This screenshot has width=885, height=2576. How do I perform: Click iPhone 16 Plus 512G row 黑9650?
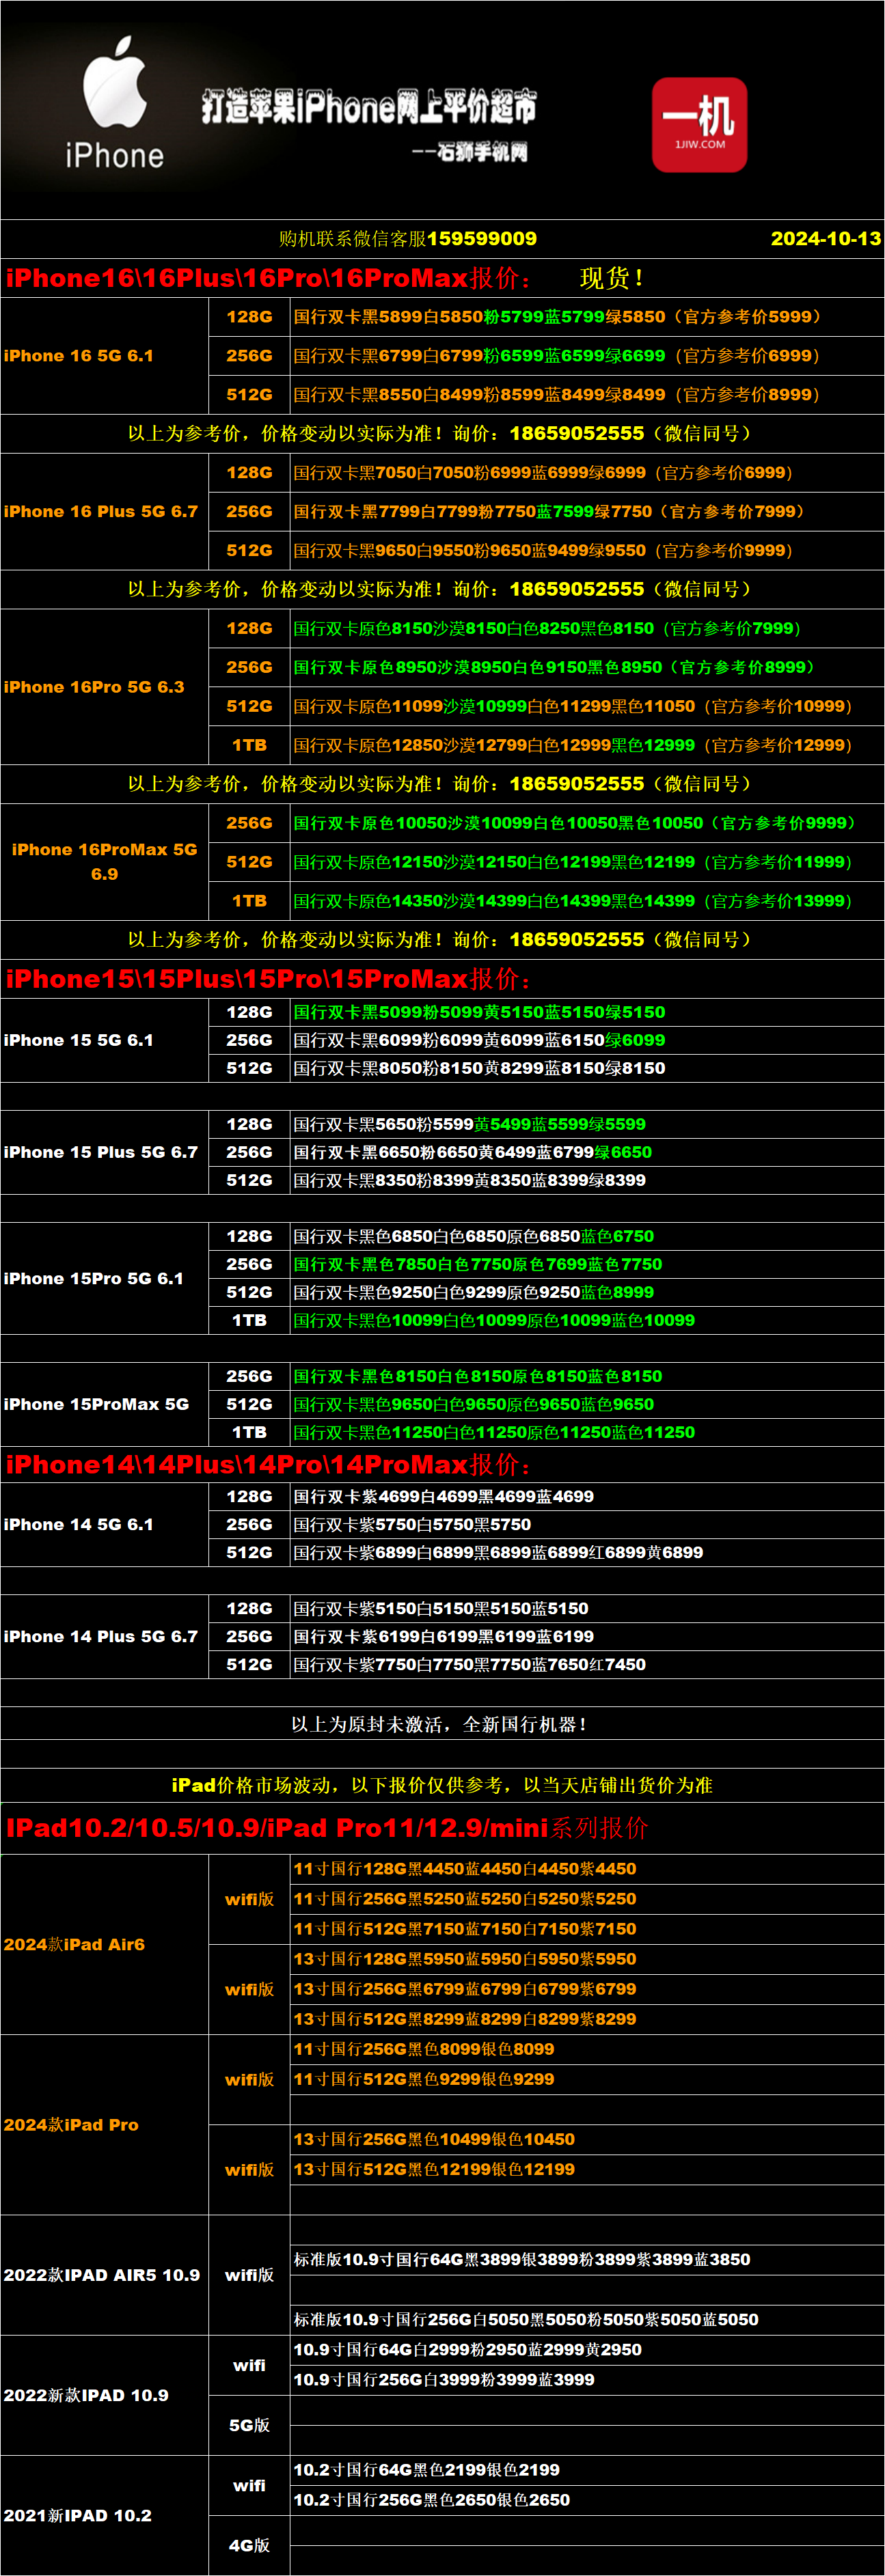coord(587,551)
